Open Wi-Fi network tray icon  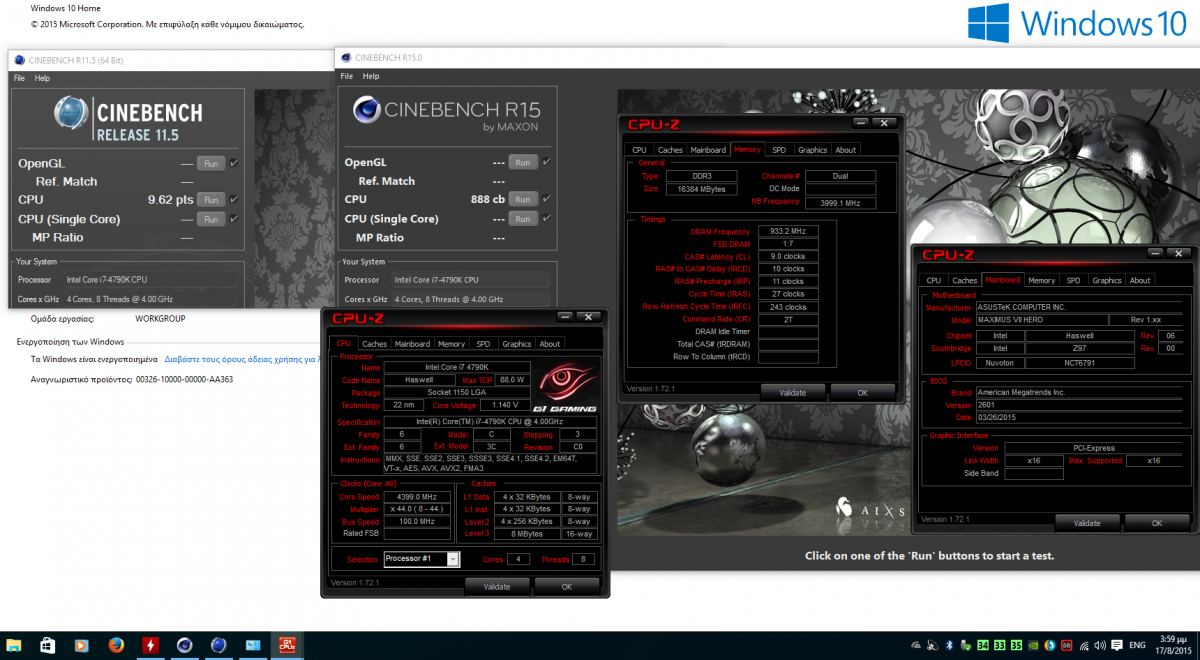click(1084, 646)
